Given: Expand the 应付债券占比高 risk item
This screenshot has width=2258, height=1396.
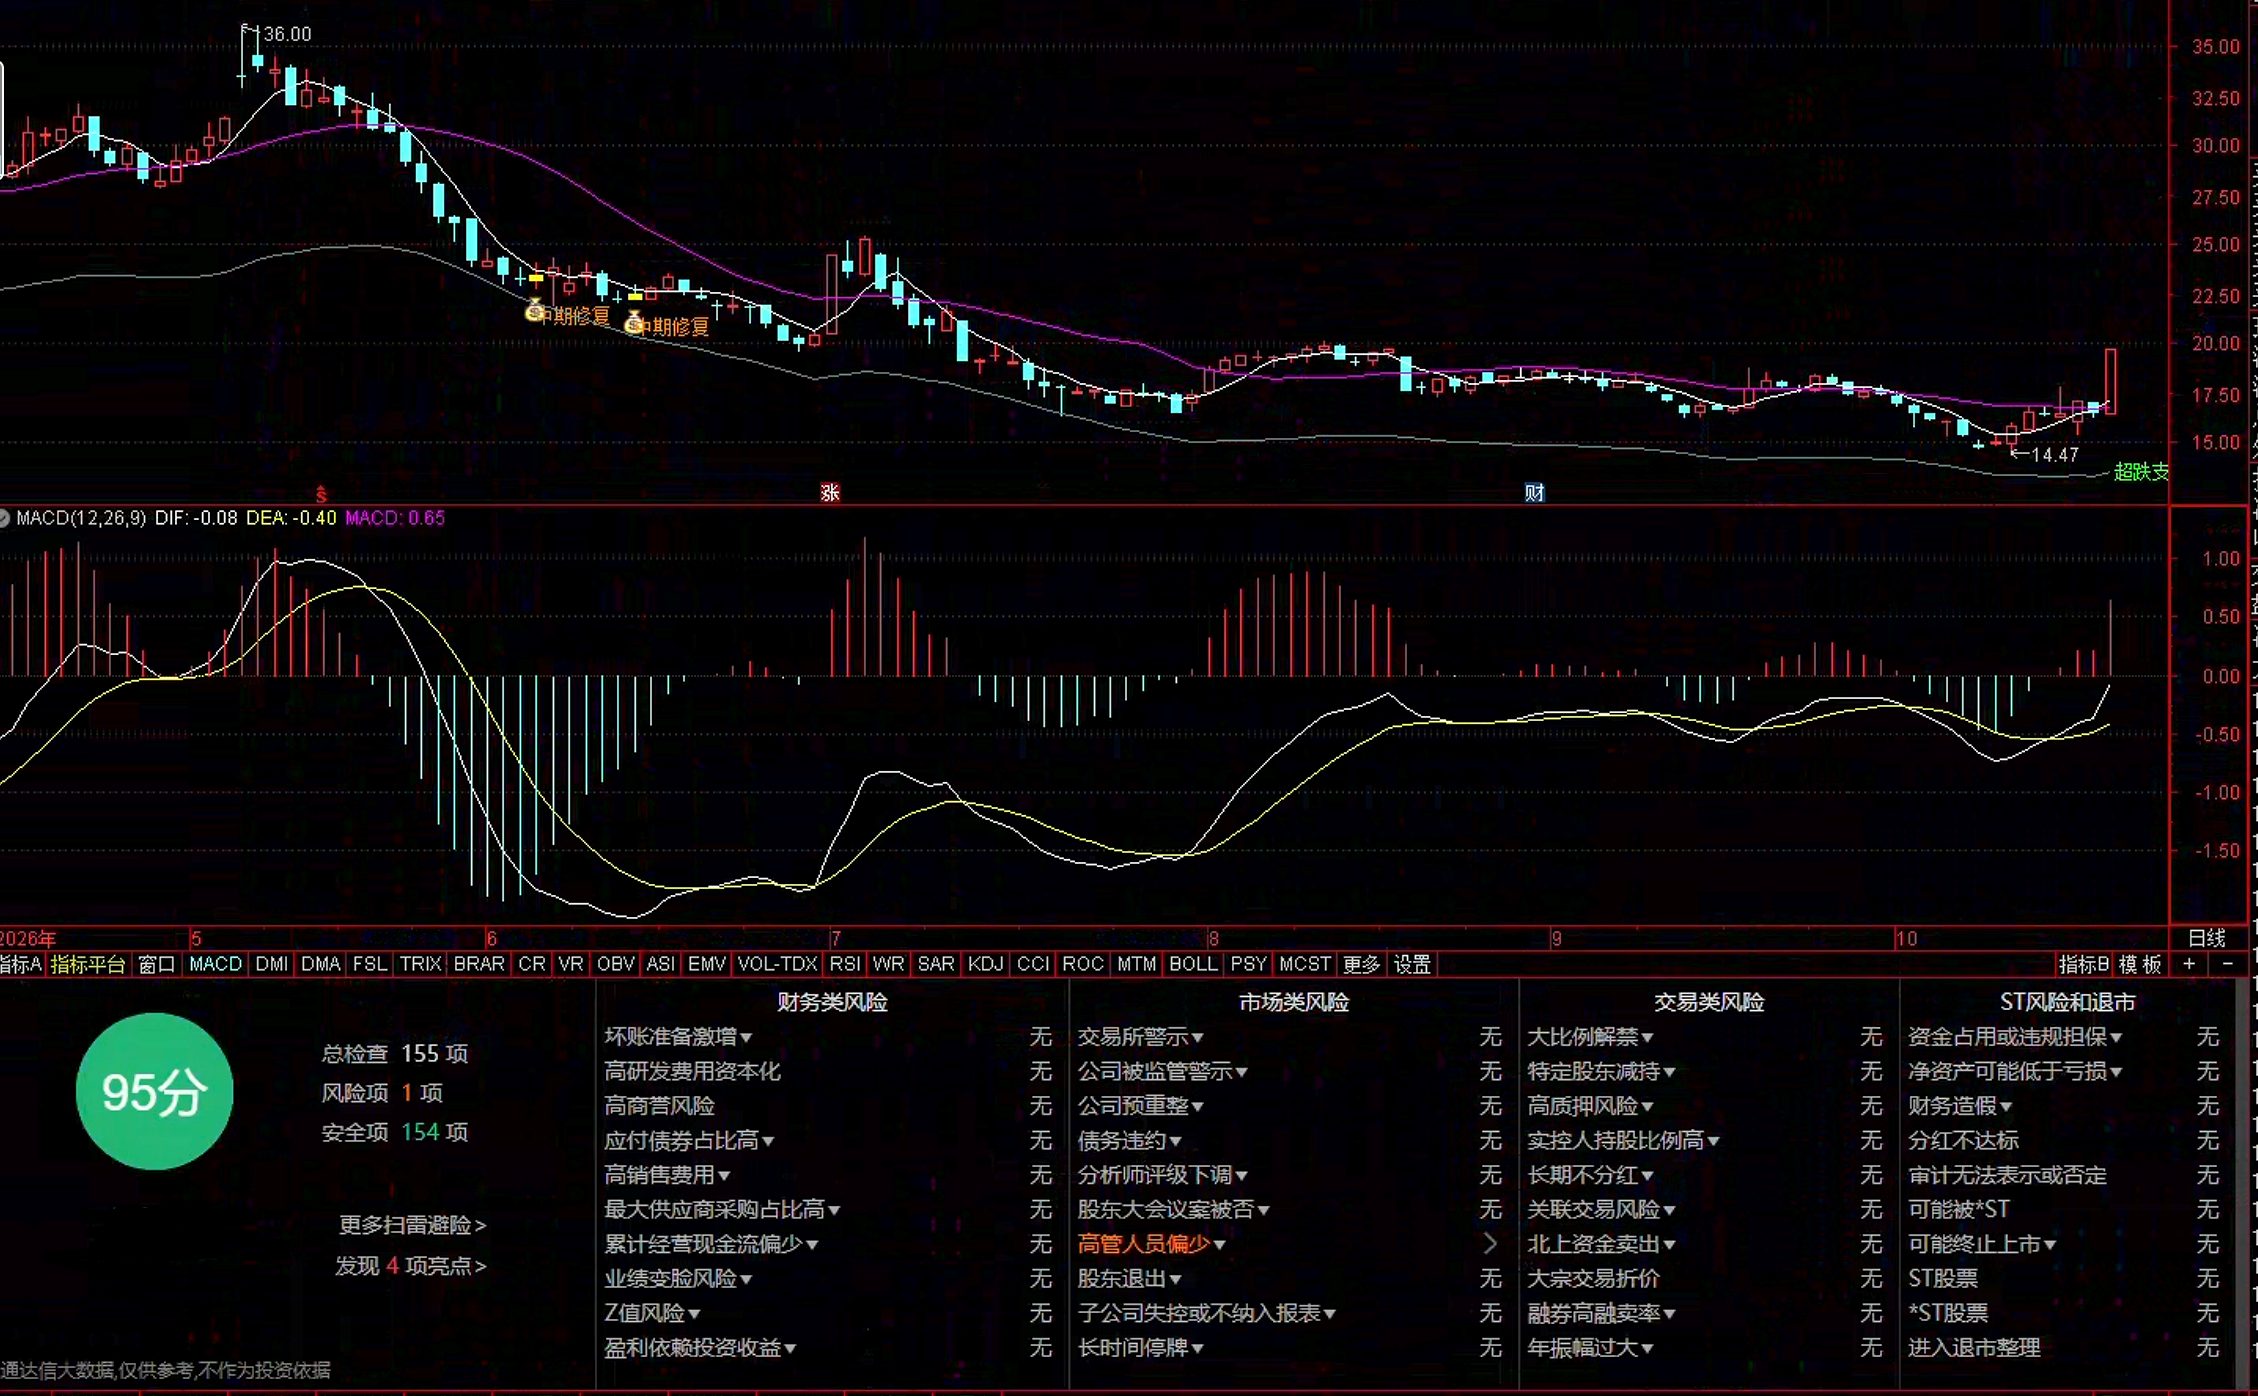Looking at the screenshot, I should [x=689, y=1140].
